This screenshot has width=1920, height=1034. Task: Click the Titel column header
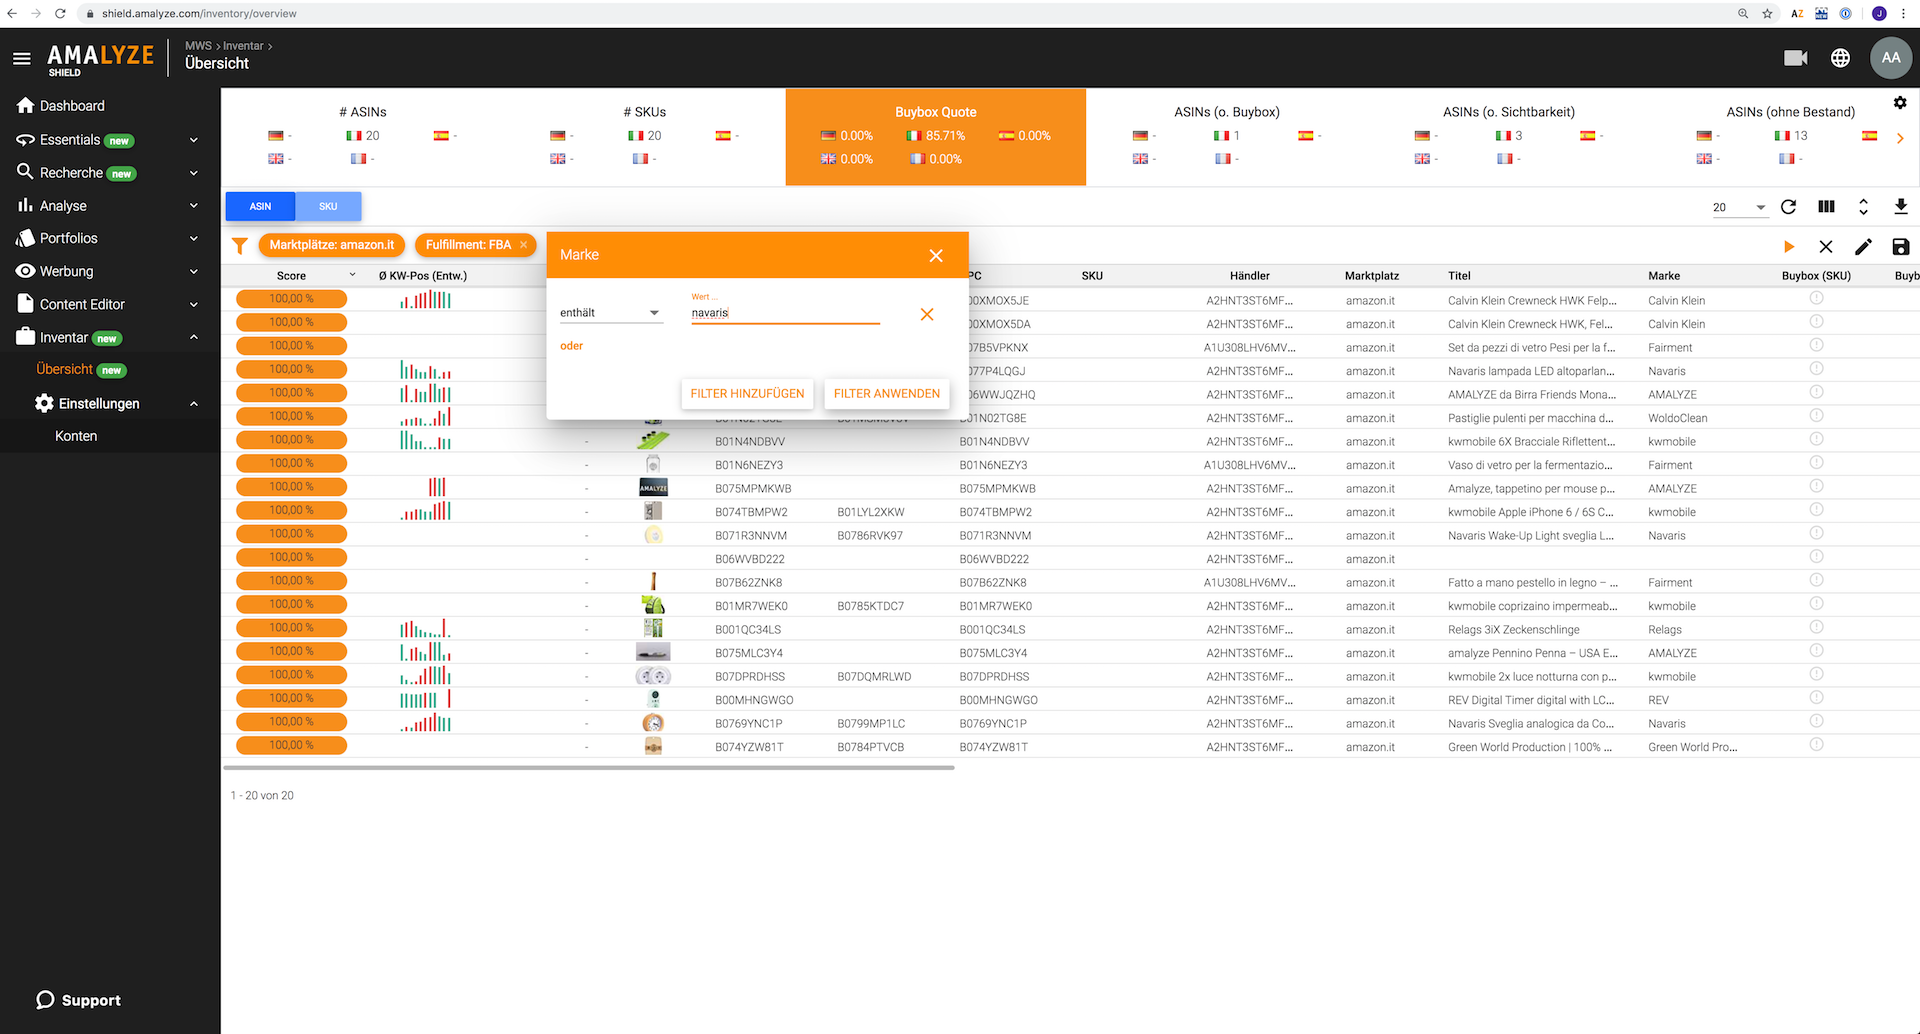coord(1459,276)
